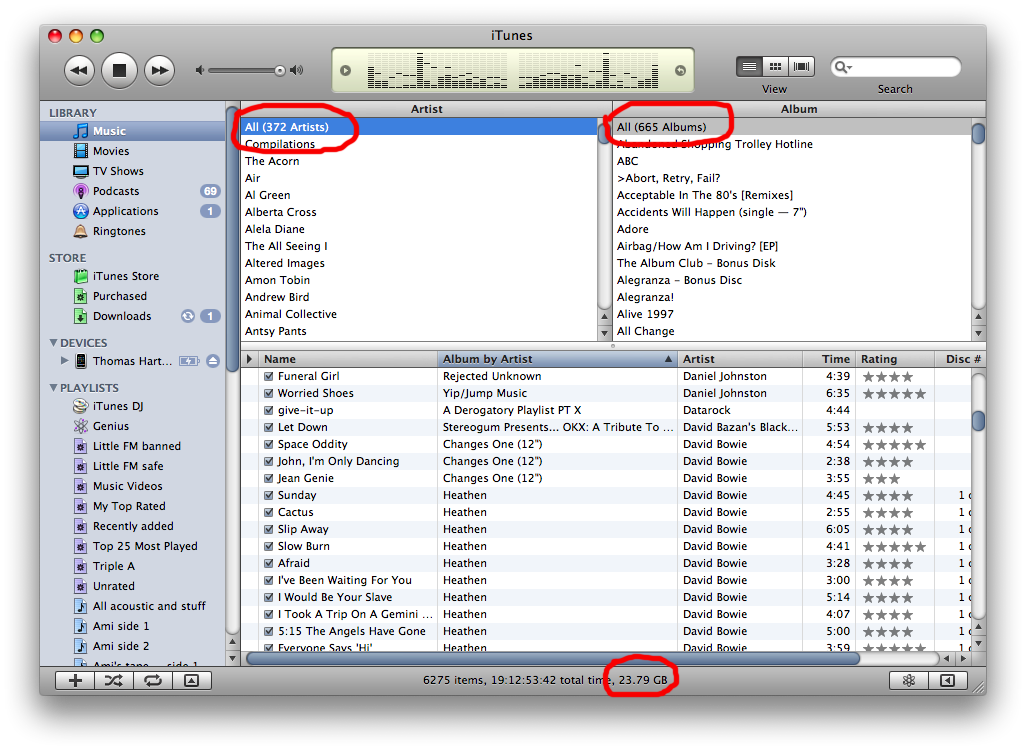Select artist Al Green
1026x750 pixels.
click(419, 195)
